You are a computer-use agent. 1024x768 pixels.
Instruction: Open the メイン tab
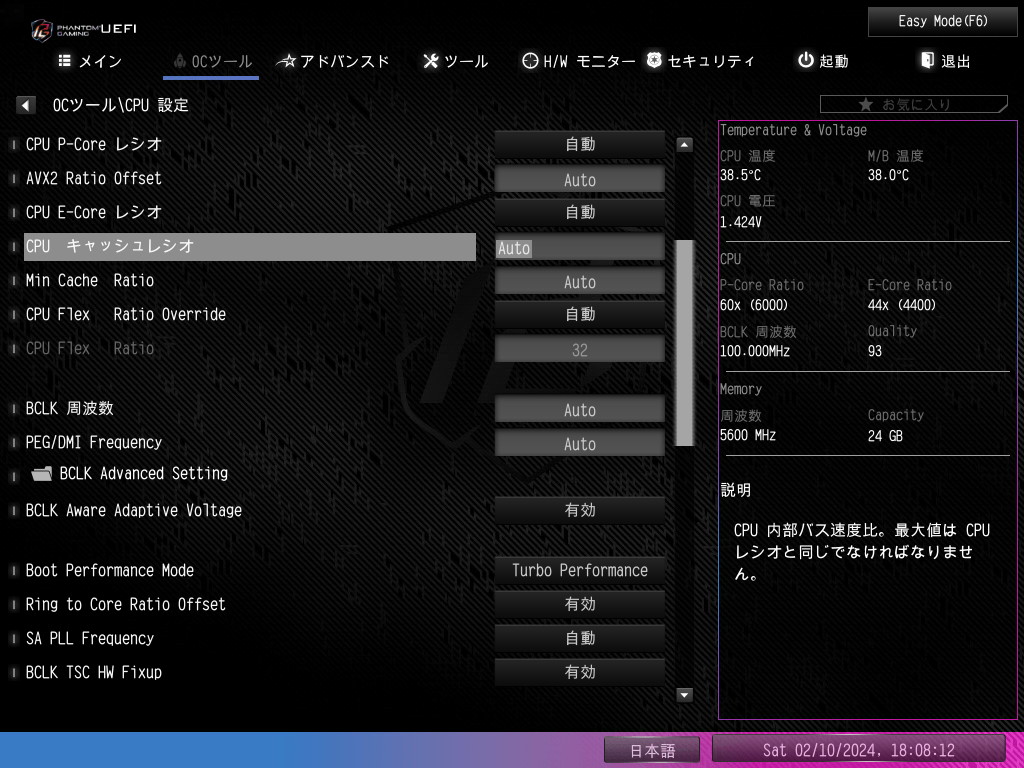pos(90,61)
